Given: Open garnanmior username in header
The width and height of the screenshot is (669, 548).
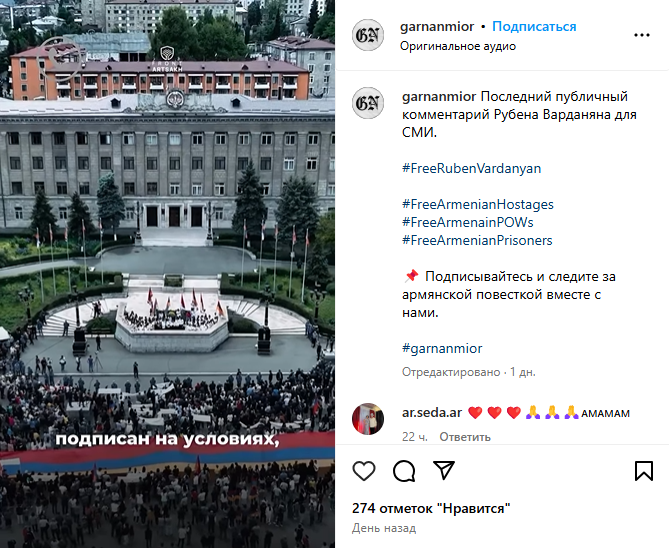Looking at the screenshot, I should [x=437, y=26].
